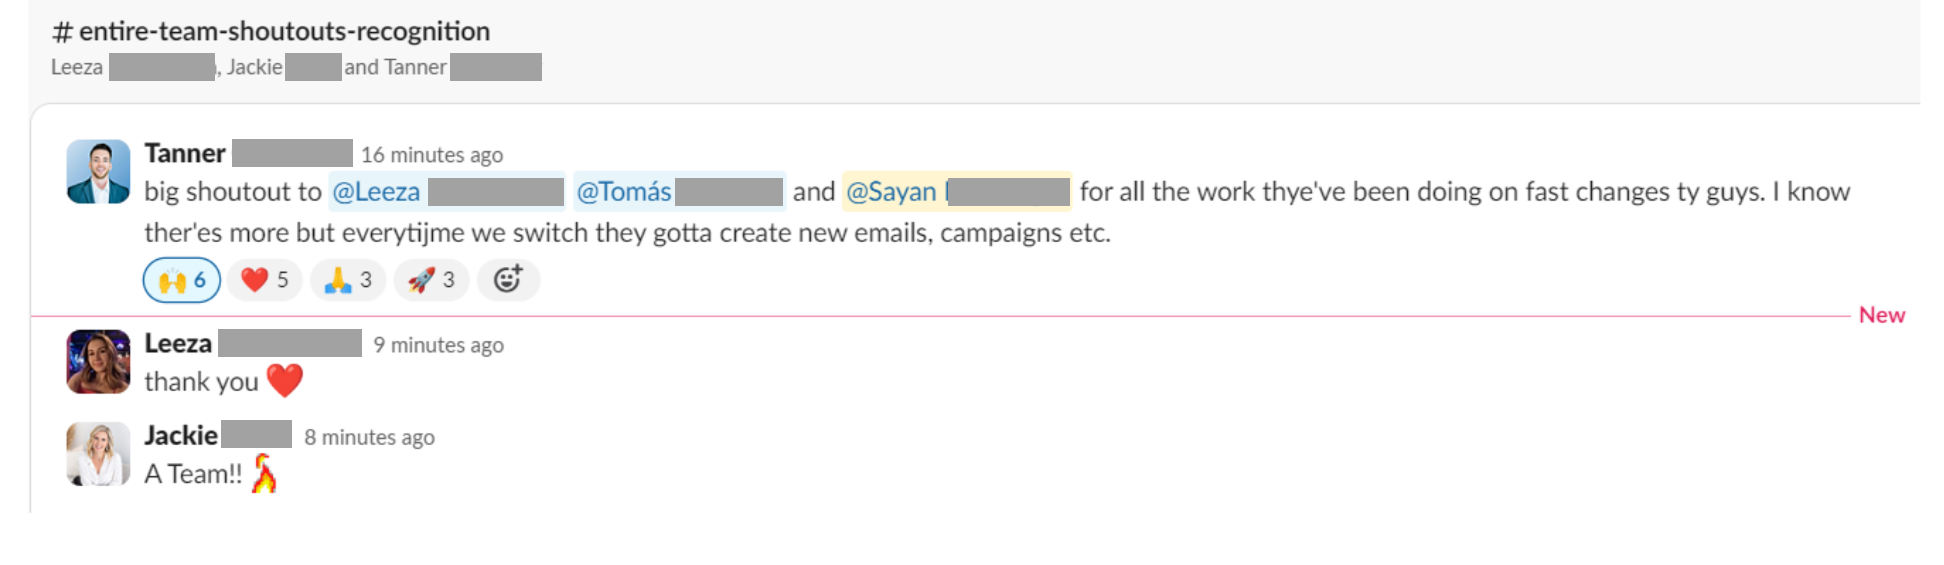Click the @Leeza mention

pos(447,191)
